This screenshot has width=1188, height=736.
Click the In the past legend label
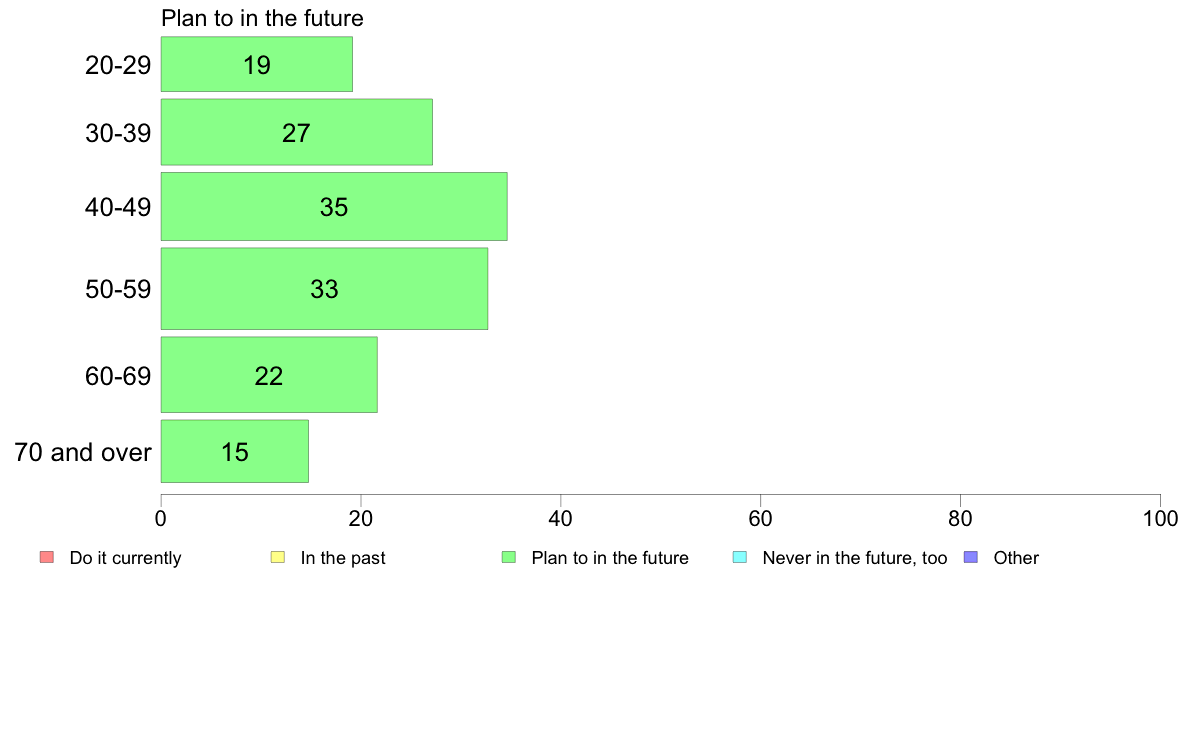point(343,558)
